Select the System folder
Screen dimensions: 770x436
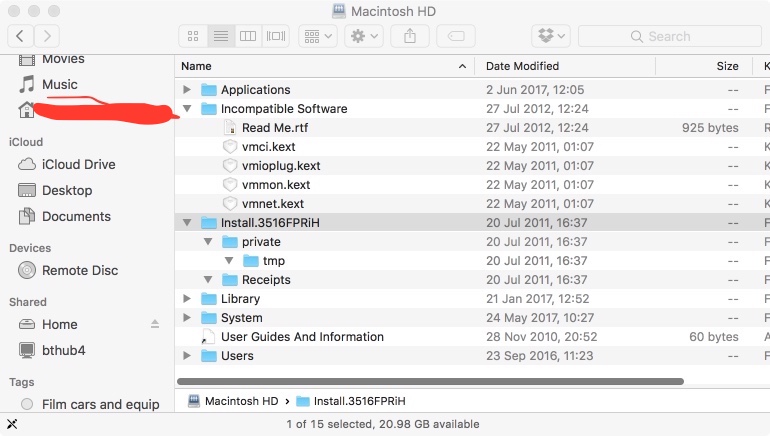[x=241, y=318]
